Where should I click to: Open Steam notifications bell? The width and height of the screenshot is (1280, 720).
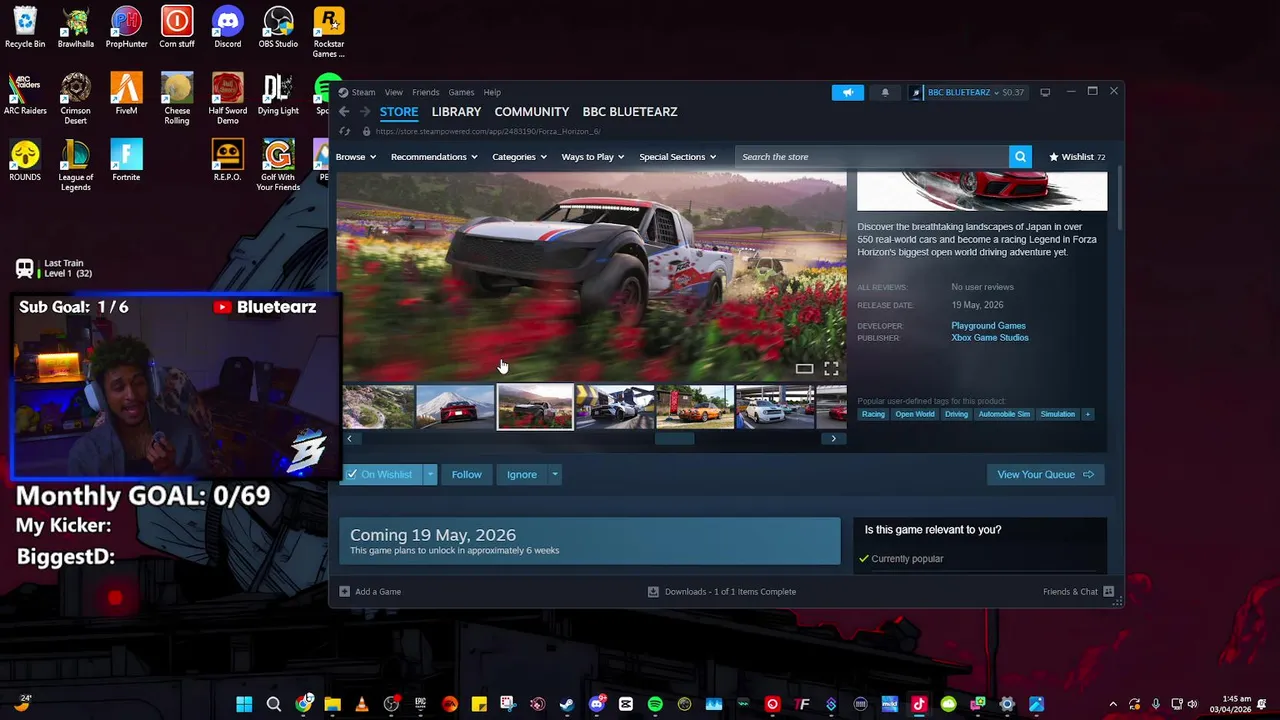coord(885,92)
